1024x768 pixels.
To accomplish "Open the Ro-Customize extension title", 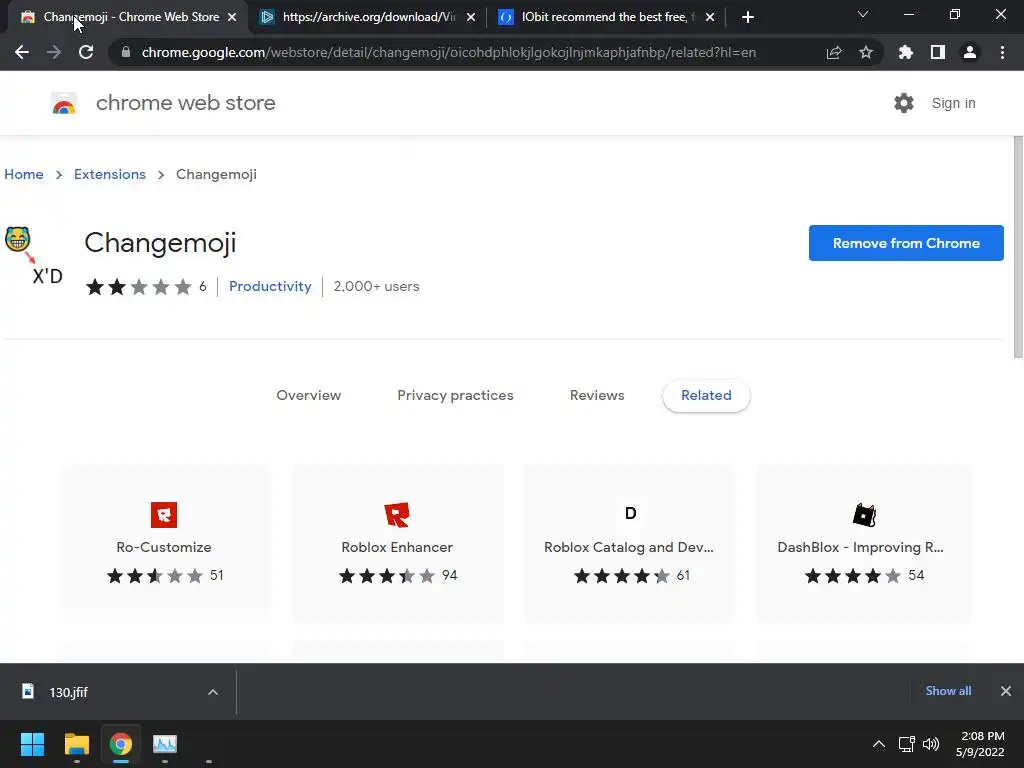I will point(164,547).
